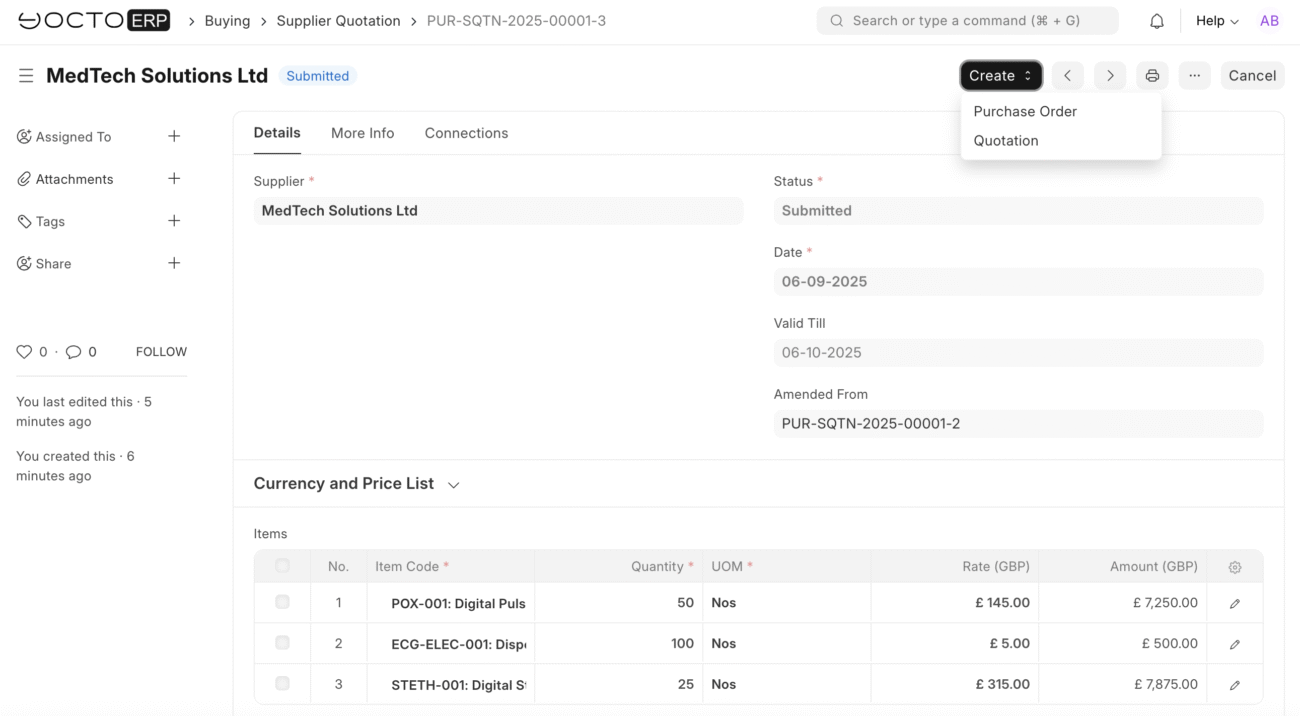
Task: Go to next document arrow
Action: [1110, 76]
